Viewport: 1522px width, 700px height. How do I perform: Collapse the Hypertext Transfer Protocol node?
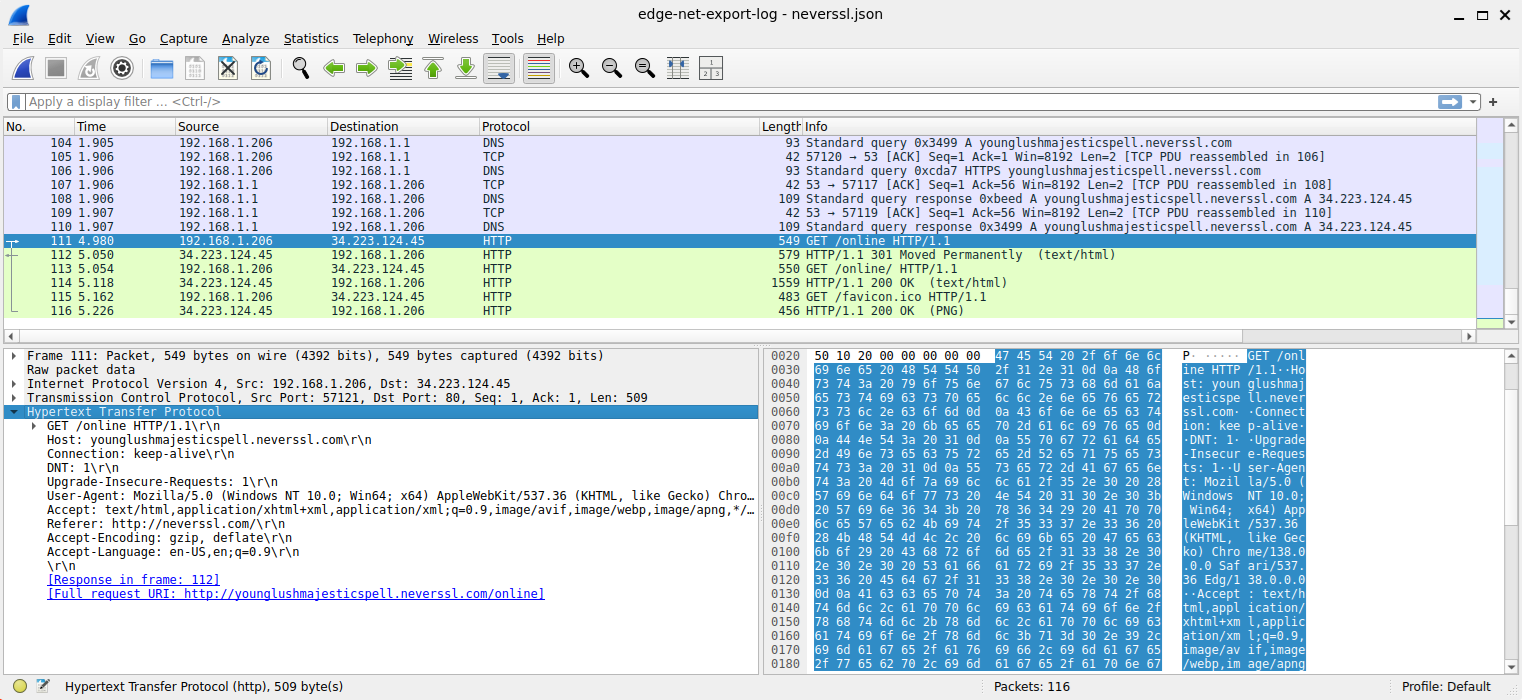coord(14,412)
